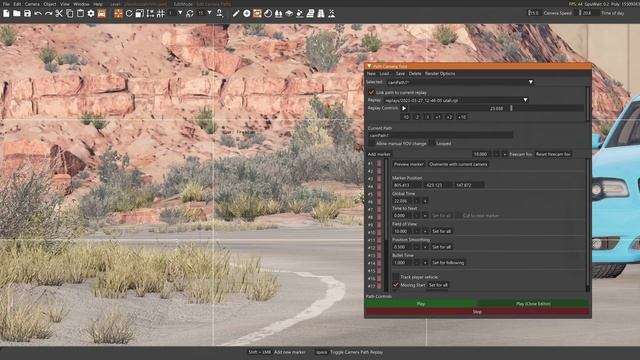Click the align objects toolbar icon
The width and height of the screenshot is (640, 360).
(150, 13)
